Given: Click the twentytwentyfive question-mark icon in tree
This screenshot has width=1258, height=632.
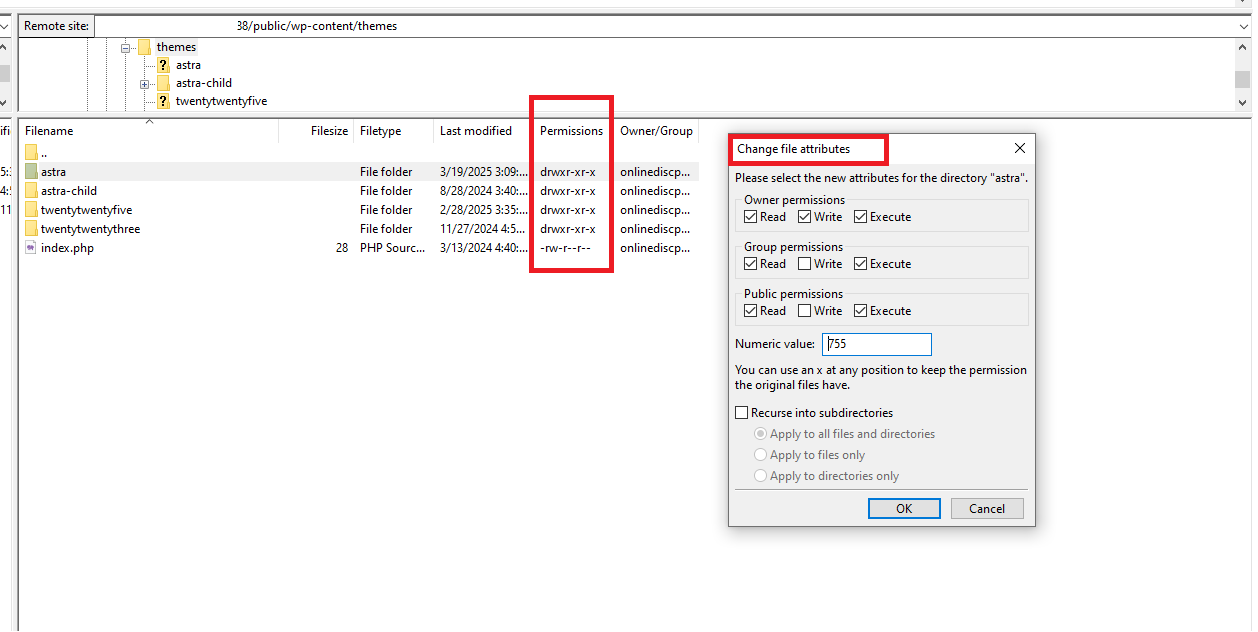Looking at the screenshot, I should 163,101.
